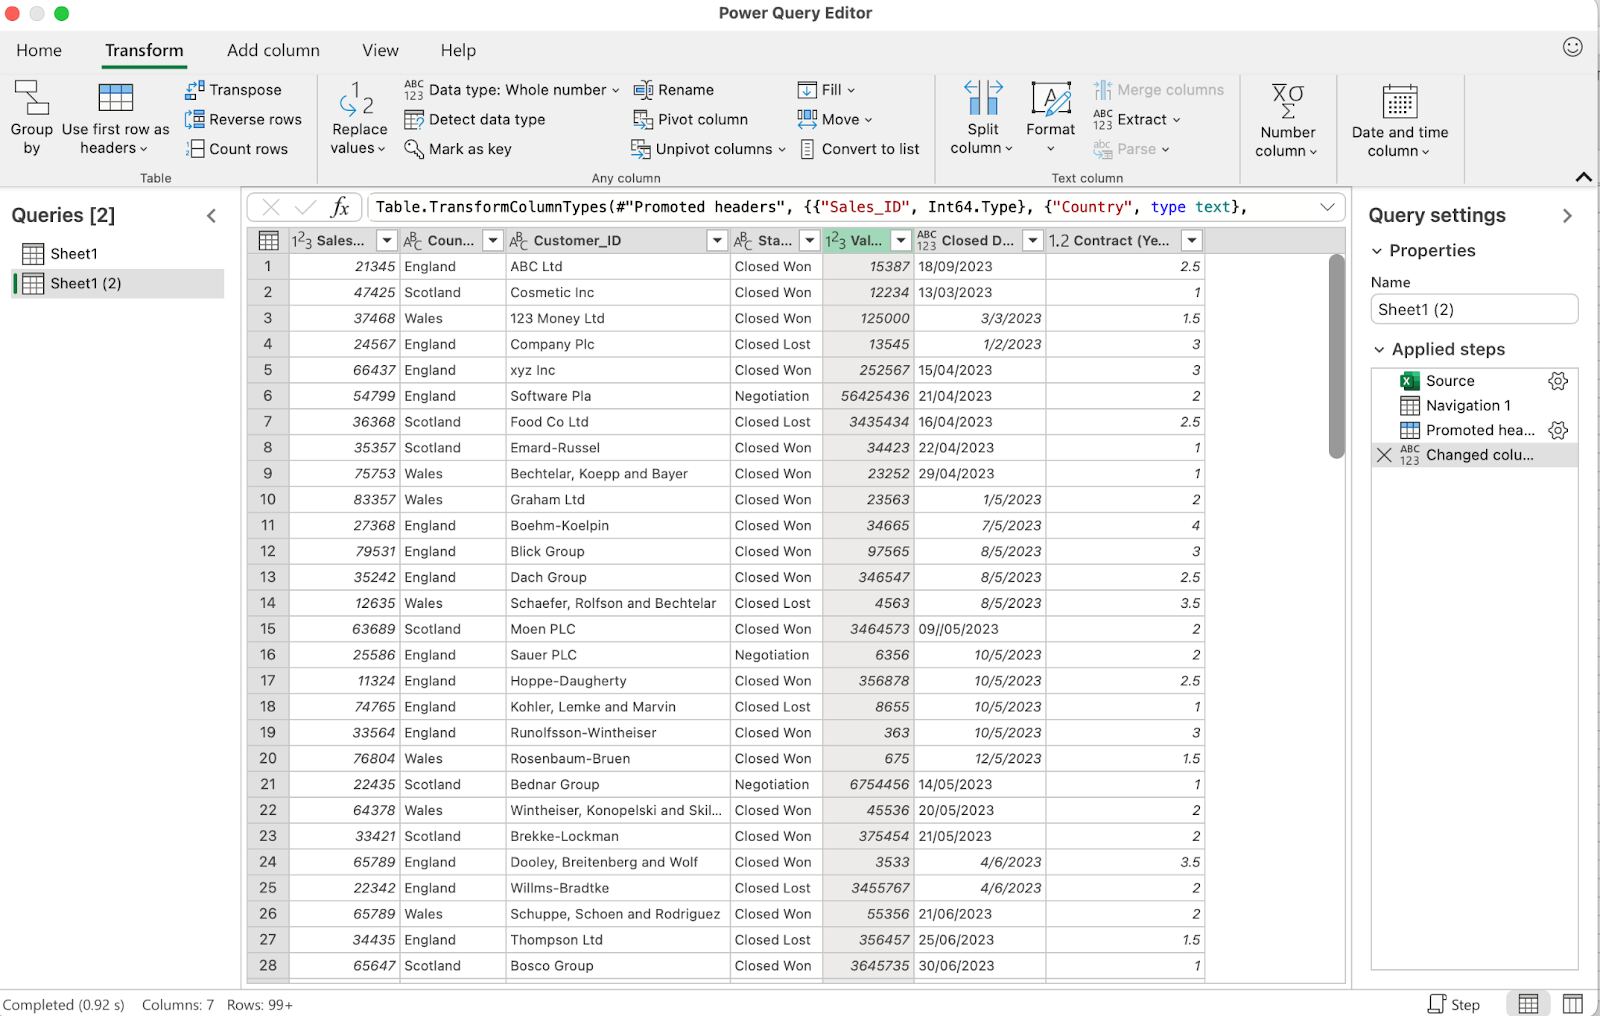Screen dimensions: 1600x1016
Task: Open Sales_ID column filter dropdown
Action: pyautogui.click(x=386, y=241)
